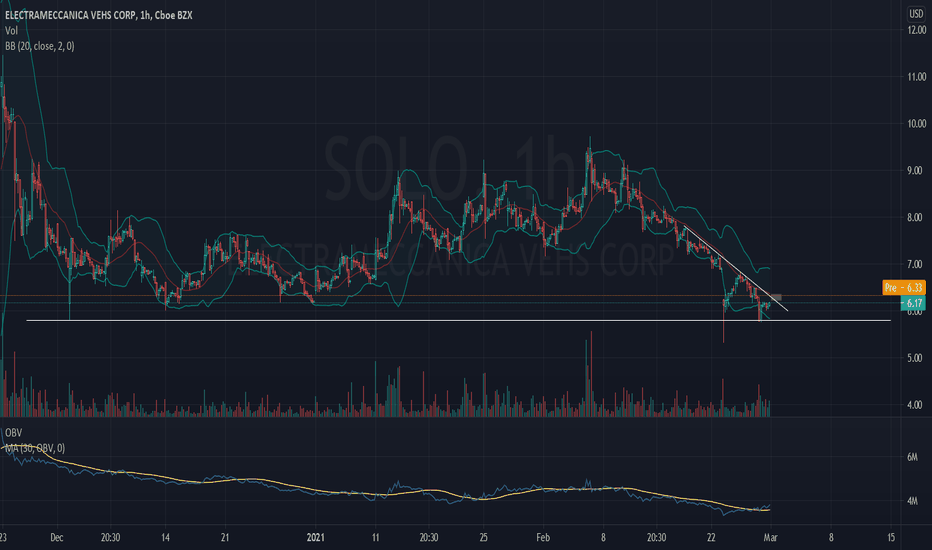Click the 22 date on time axis
The width and height of the screenshot is (932, 550).
711,538
